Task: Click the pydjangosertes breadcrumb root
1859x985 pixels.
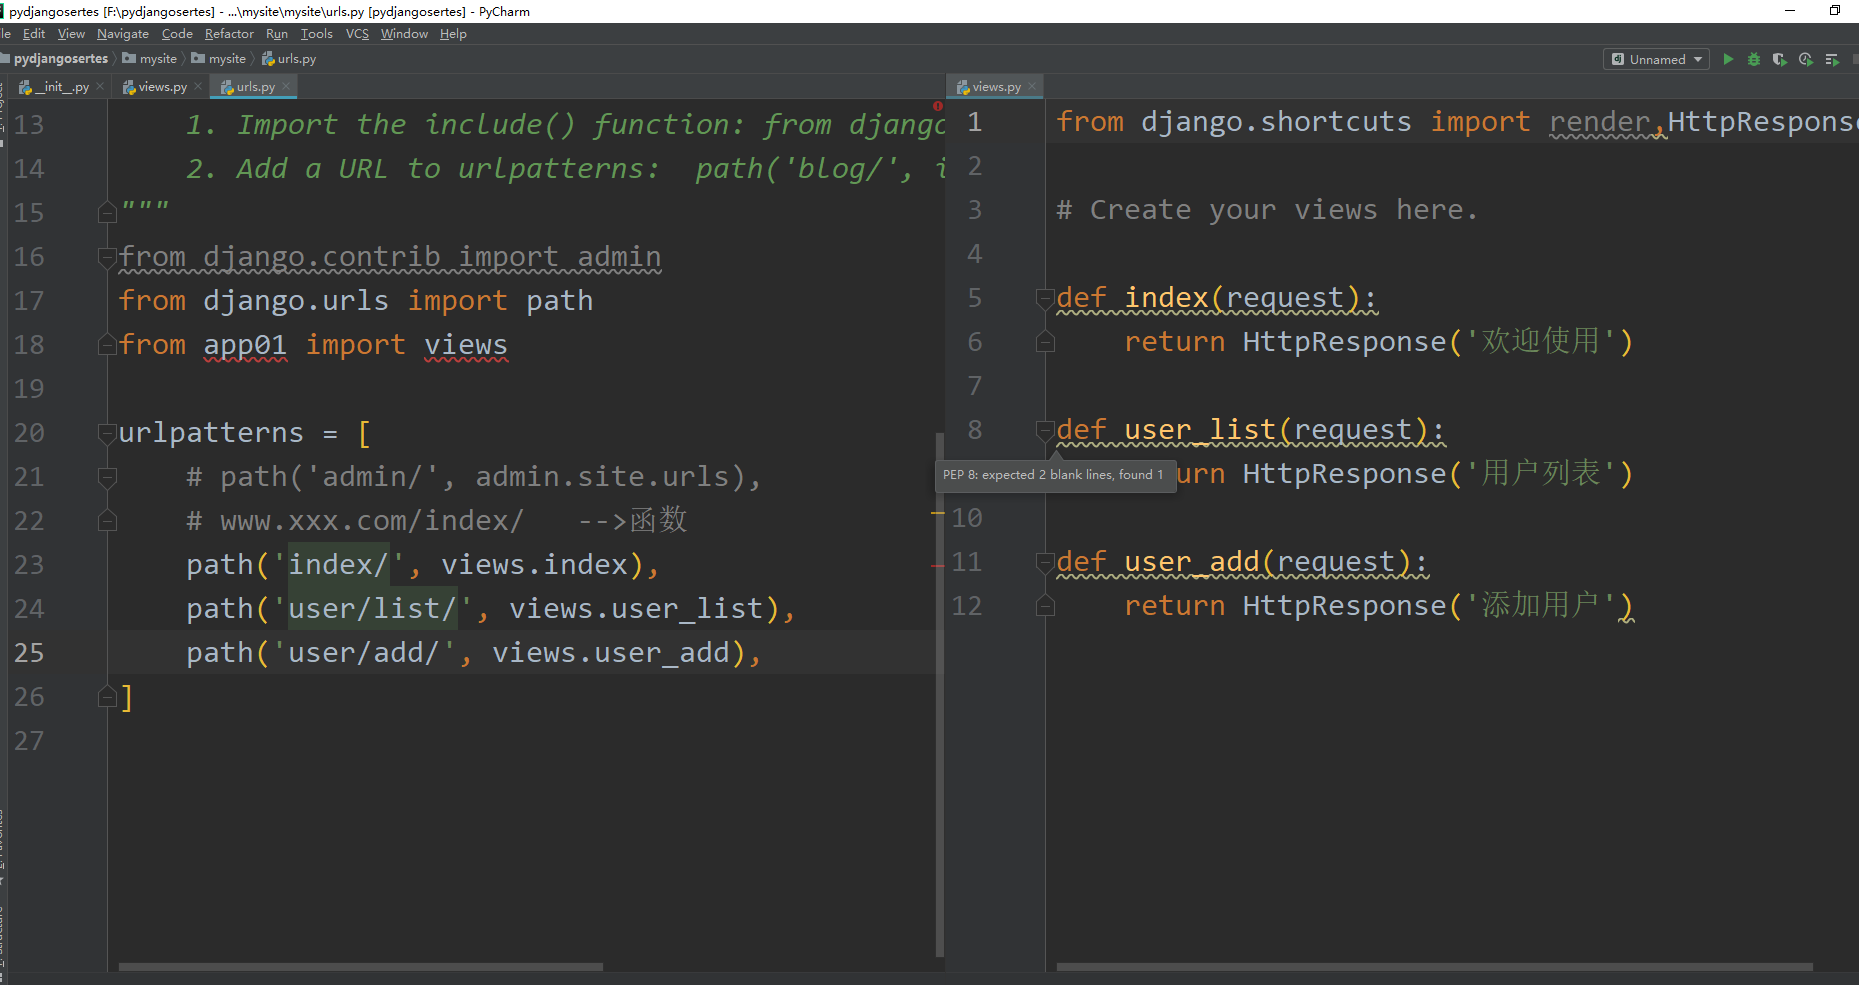Action: (60, 59)
